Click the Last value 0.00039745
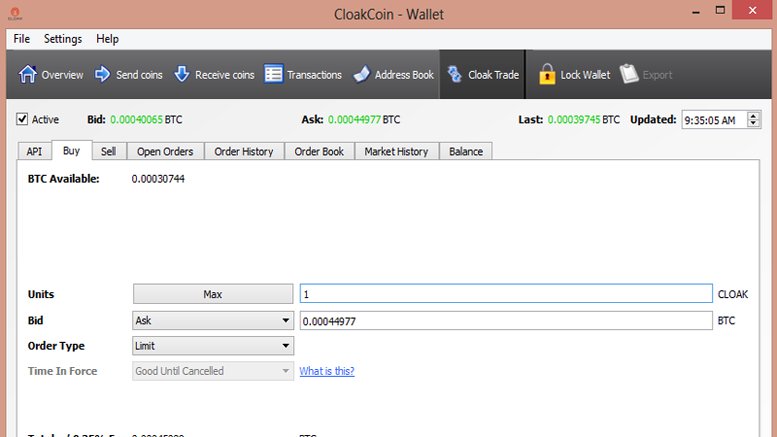 click(x=574, y=119)
